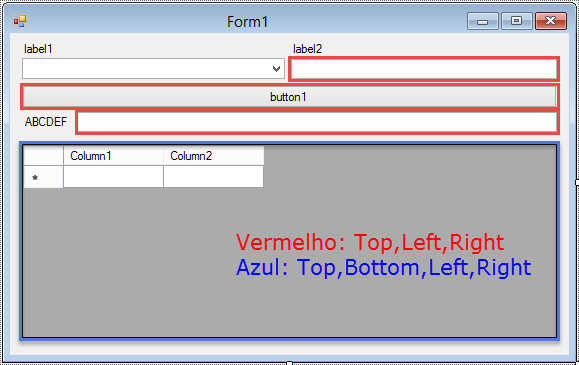
Task: Click the Column1 header in the grid
Action: pos(113,156)
